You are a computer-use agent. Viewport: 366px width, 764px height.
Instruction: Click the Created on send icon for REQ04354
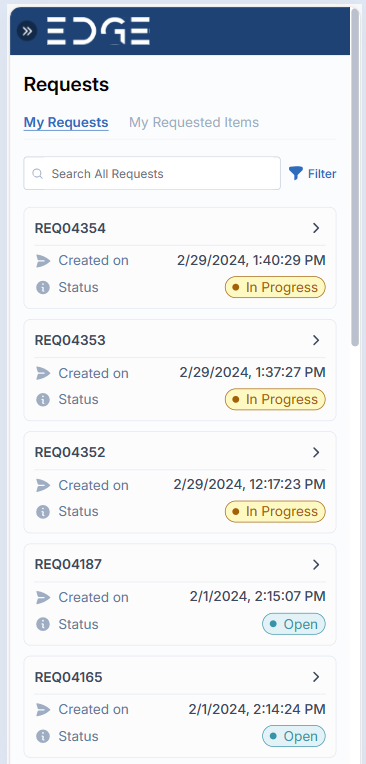click(43, 261)
